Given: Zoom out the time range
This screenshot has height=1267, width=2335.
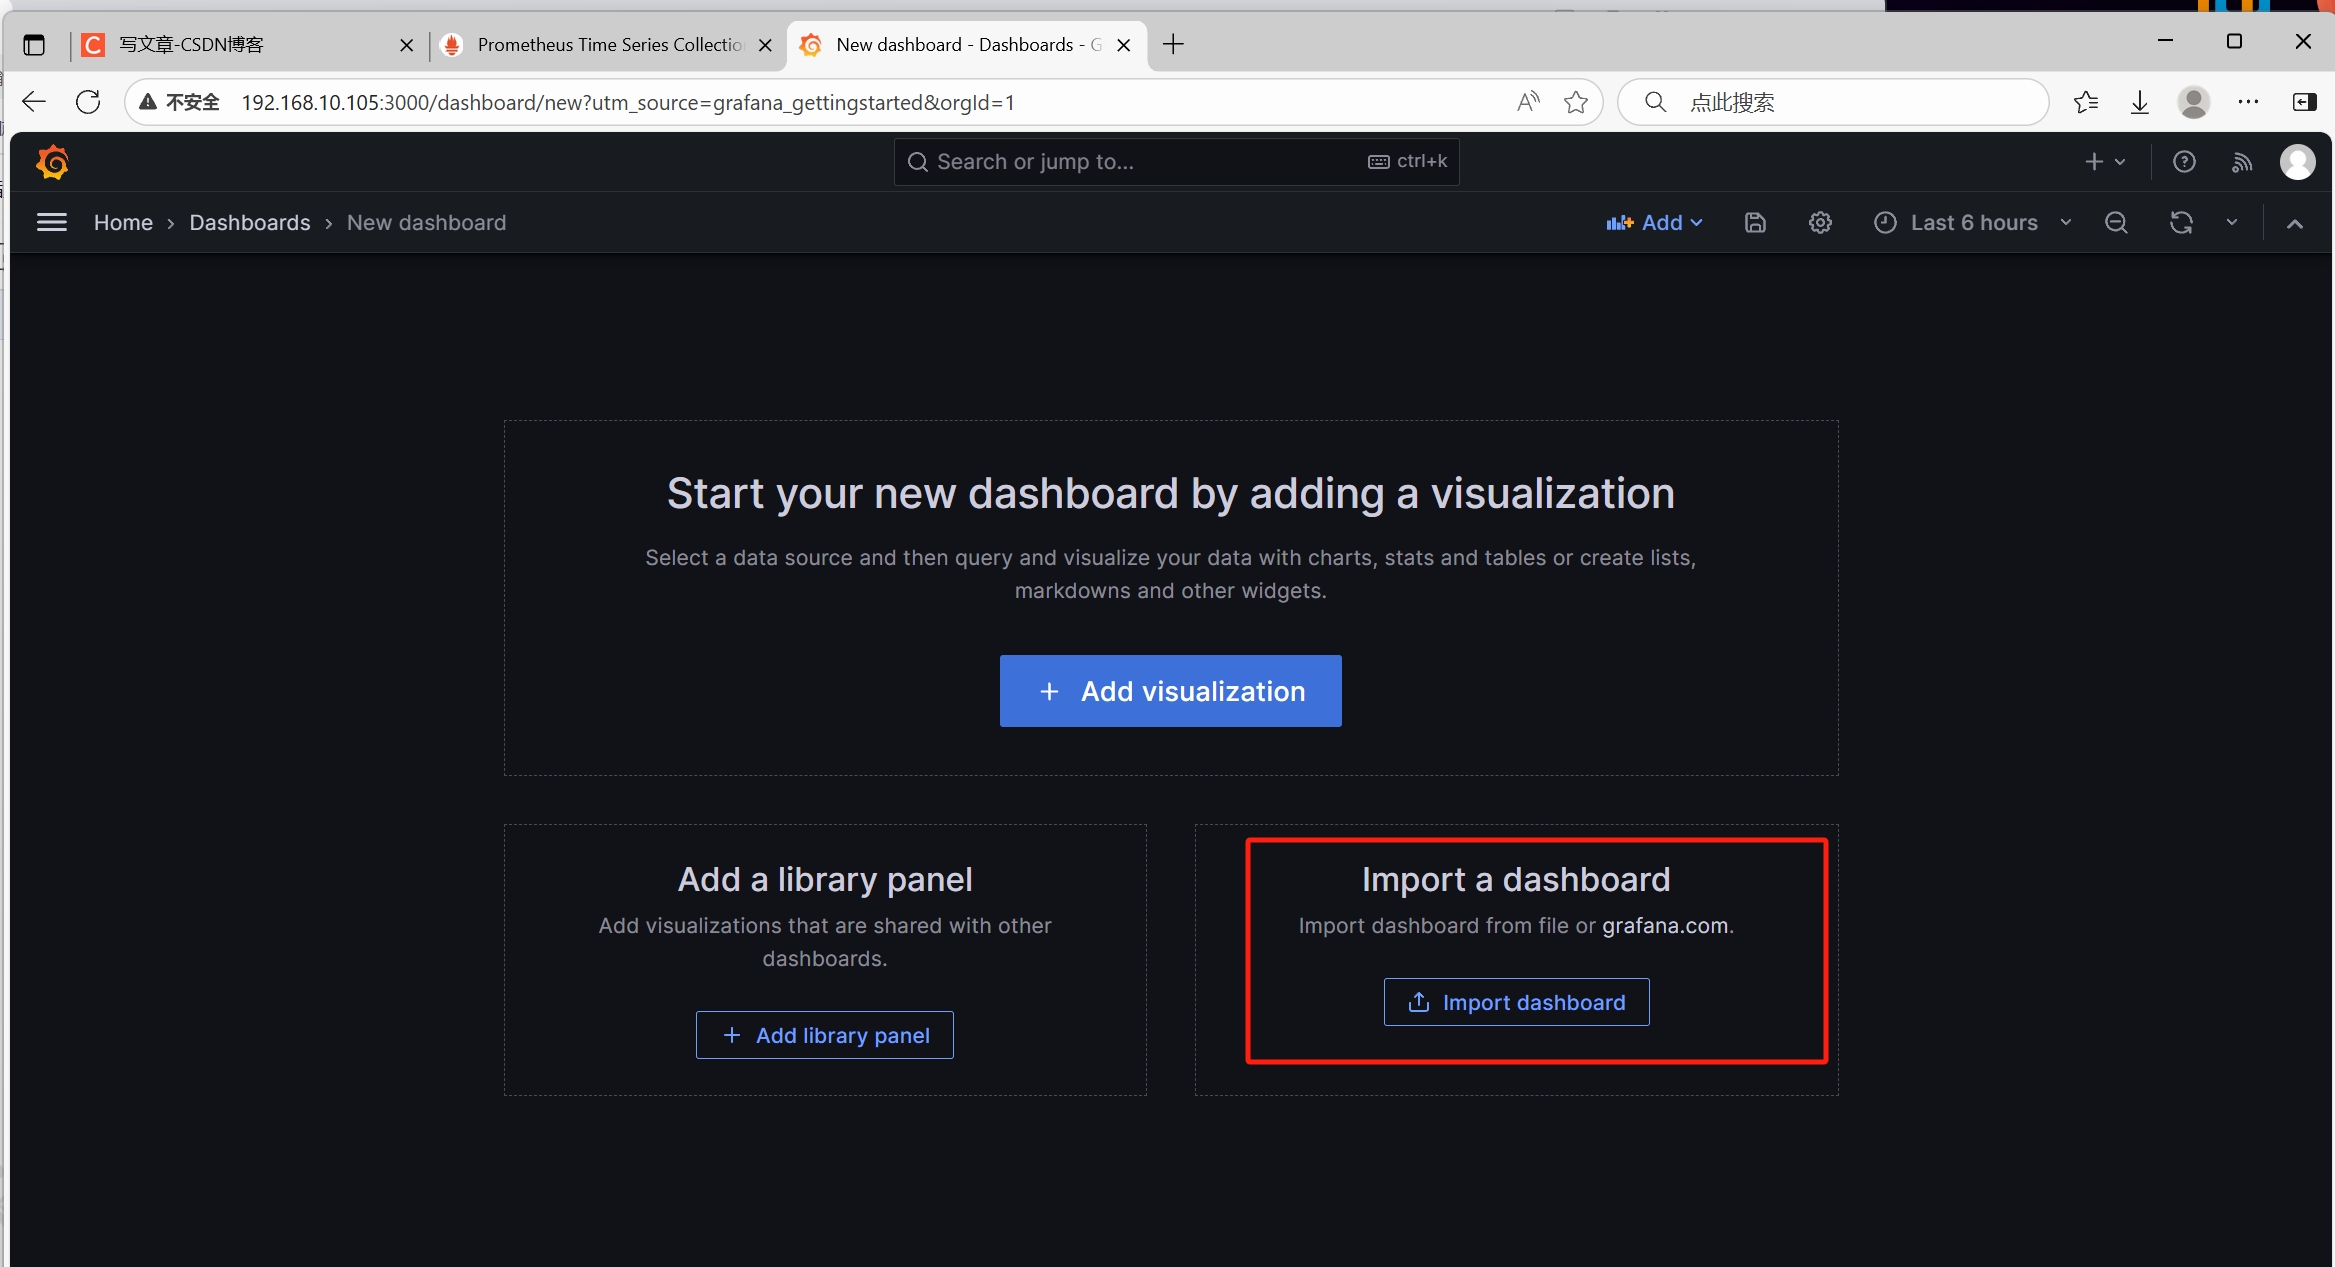Looking at the screenshot, I should 2116,222.
